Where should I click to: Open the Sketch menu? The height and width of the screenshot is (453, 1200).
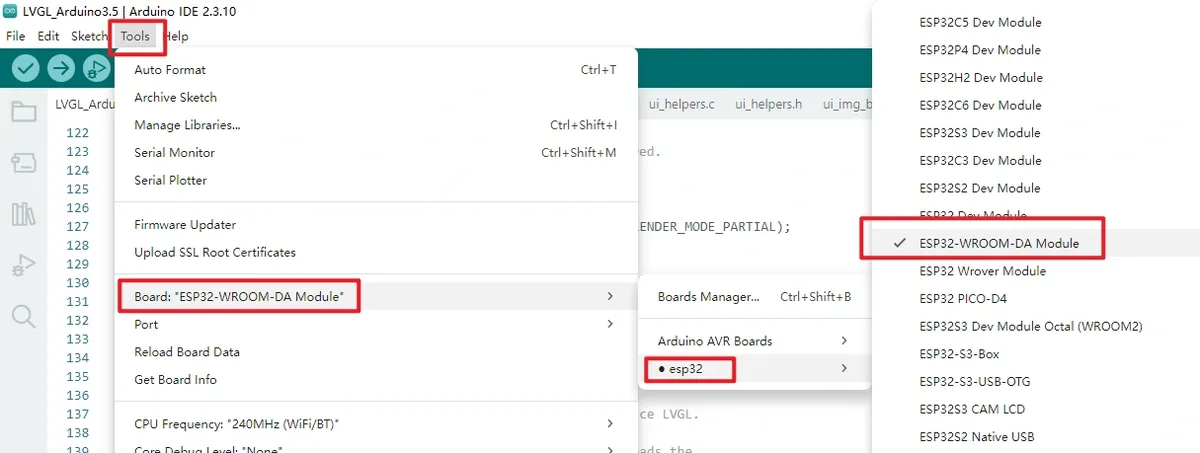pyautogui.click(x=89, y=36)
